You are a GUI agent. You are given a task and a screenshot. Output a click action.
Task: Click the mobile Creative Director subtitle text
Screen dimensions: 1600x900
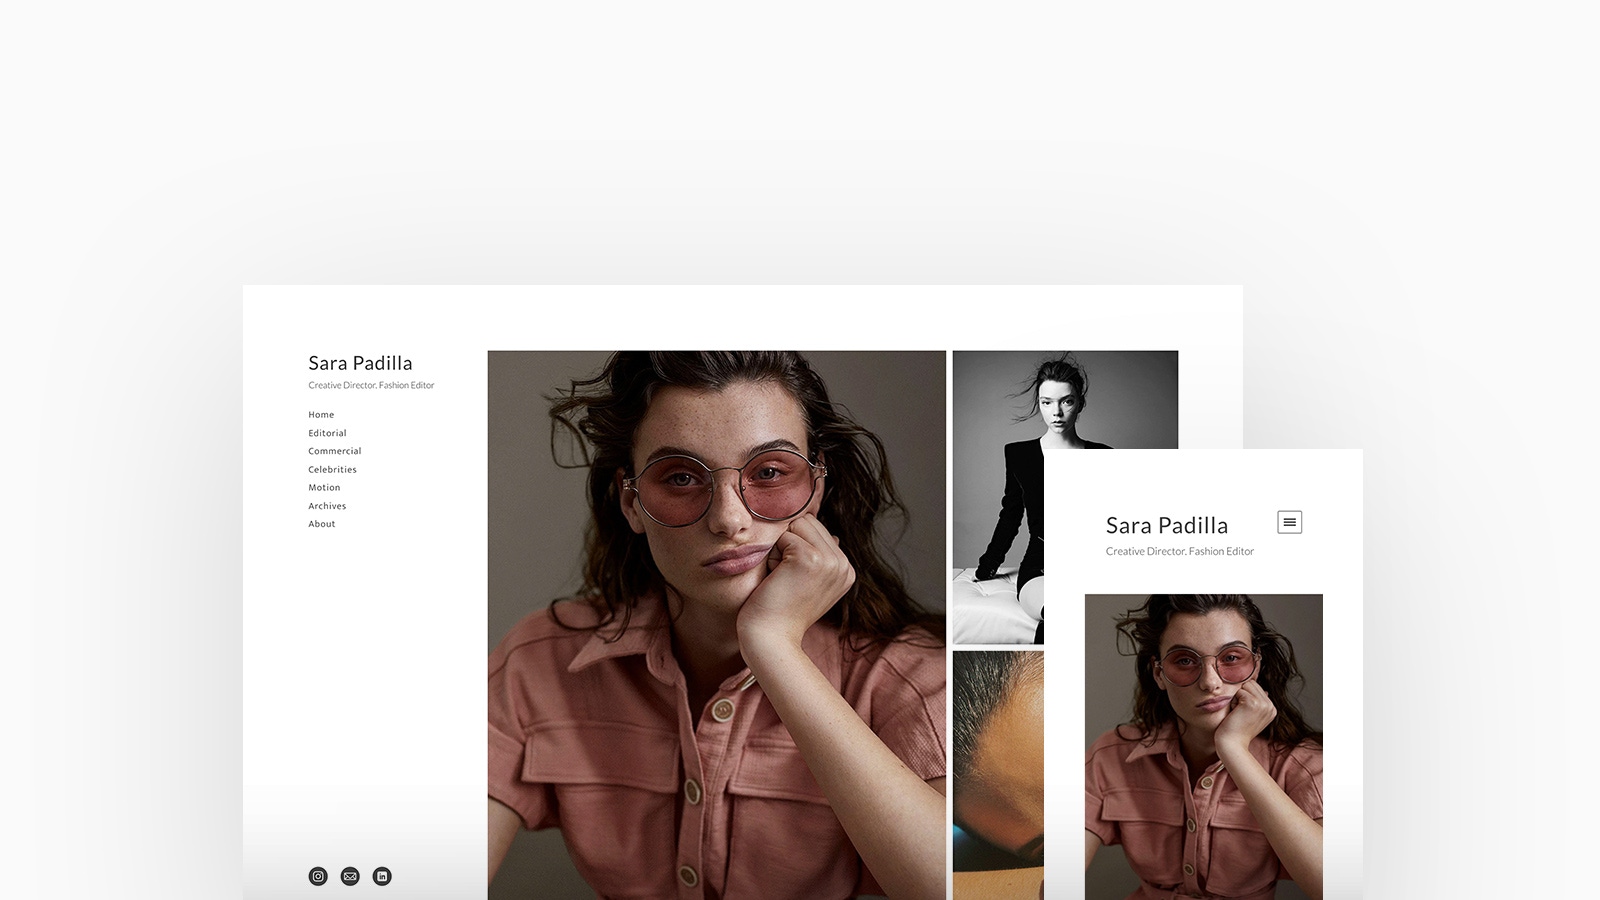click(x=1179, y=551)
